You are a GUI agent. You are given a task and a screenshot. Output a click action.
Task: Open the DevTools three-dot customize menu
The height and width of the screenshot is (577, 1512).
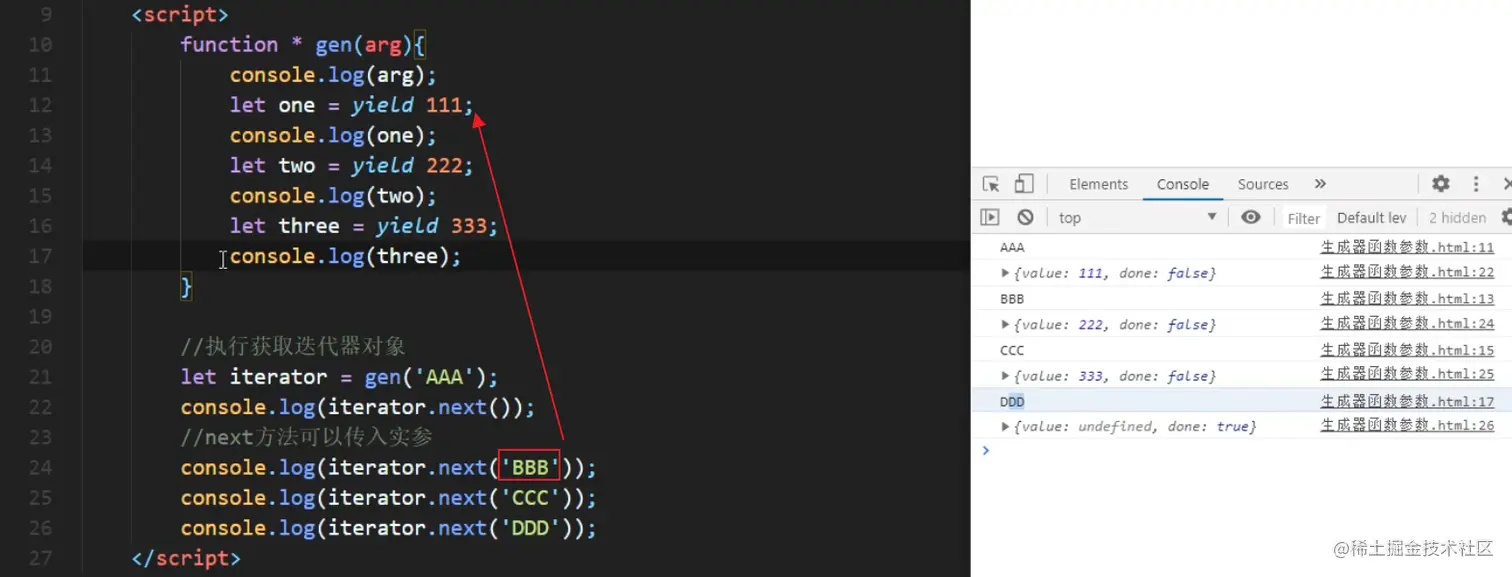point(1476,184)
